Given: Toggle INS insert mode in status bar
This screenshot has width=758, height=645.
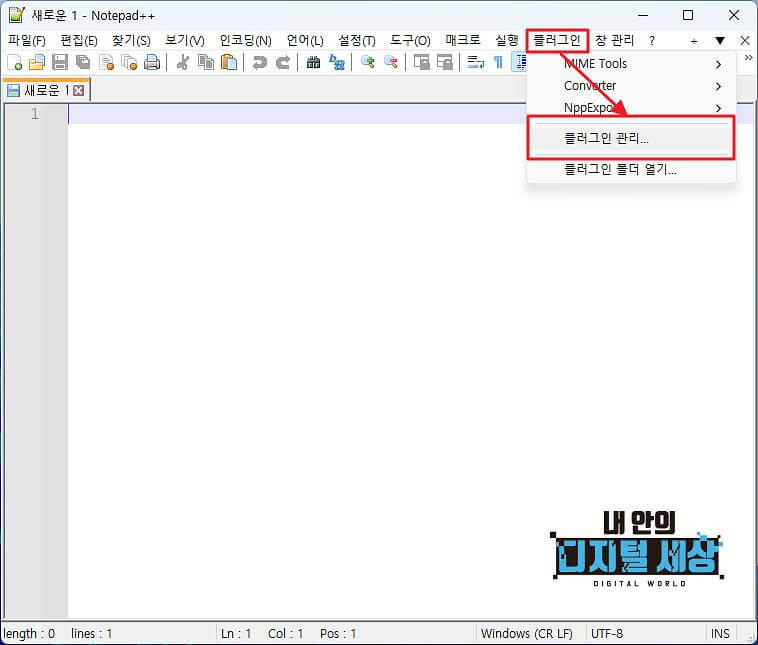Looking at the screenshot, I should coord(720,633).
